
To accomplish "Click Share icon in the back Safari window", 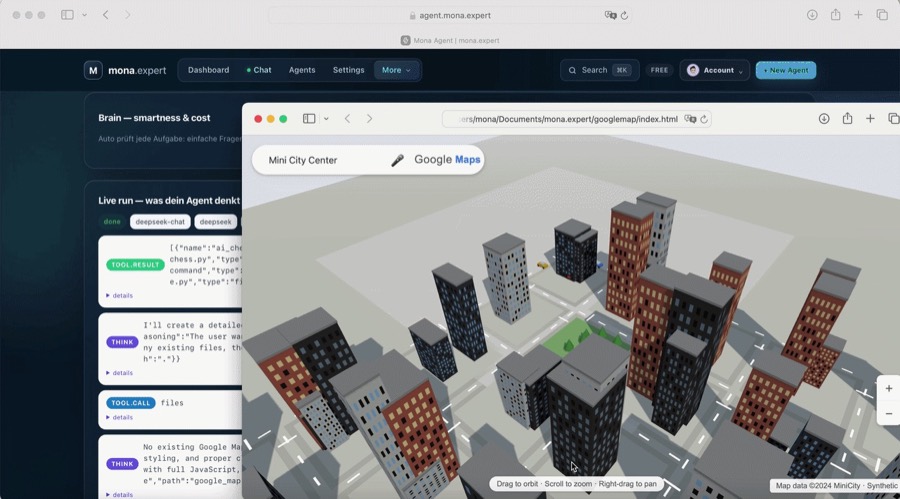I will [x=835, y=15].
